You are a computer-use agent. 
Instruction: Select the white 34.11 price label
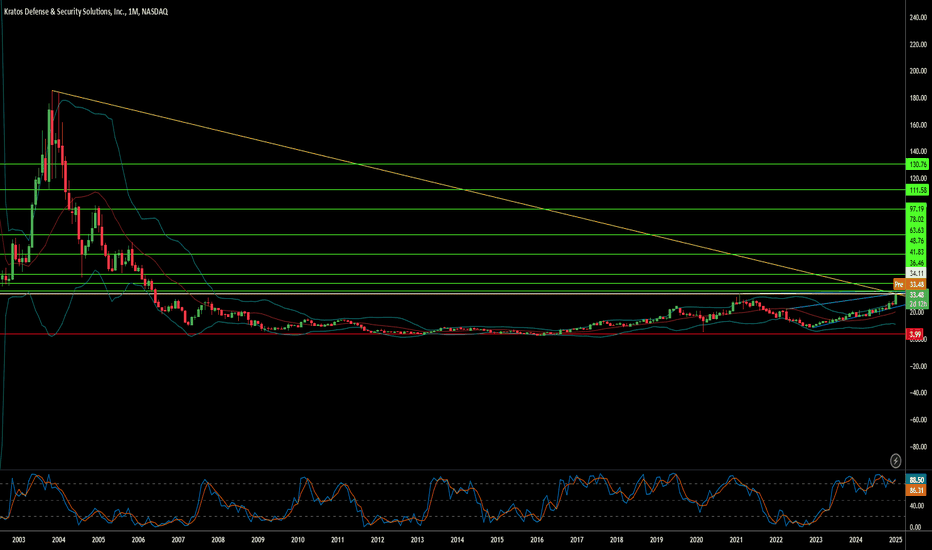pyautogui.click(x=918, y=274)
